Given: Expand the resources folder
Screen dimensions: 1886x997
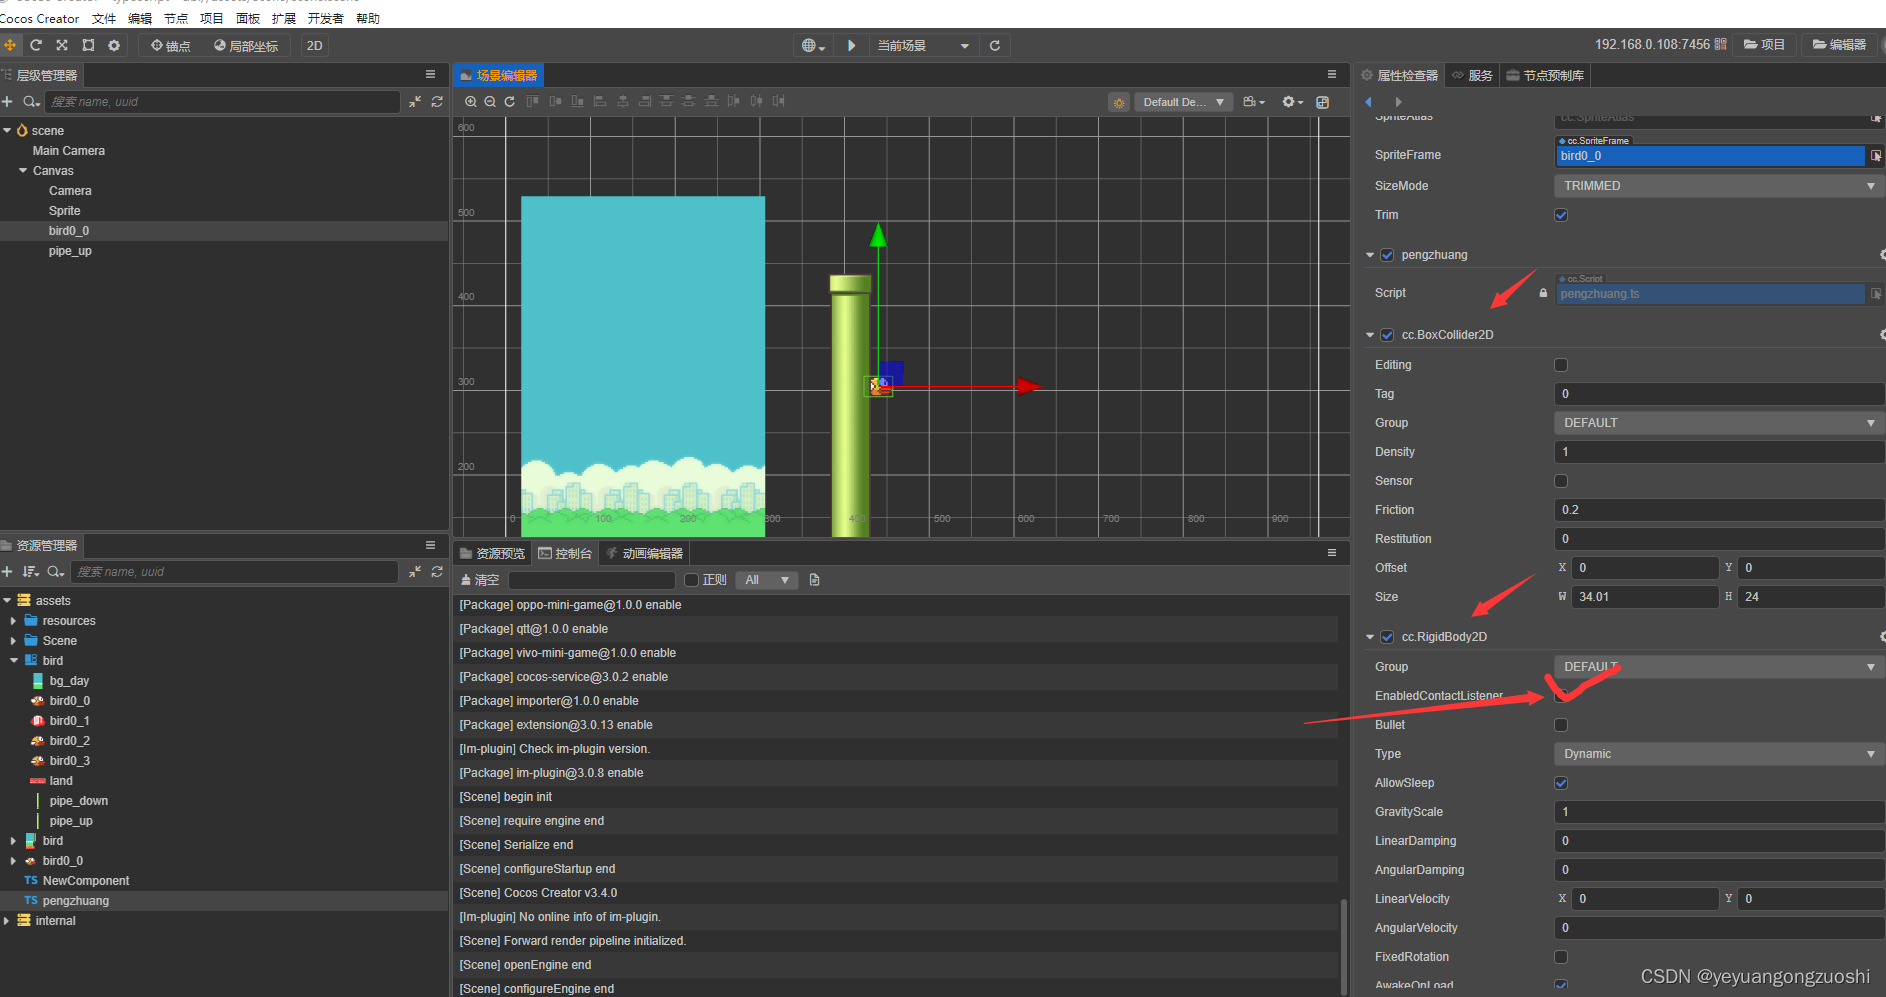Looking at the screenshot, I should click(13, 621).
